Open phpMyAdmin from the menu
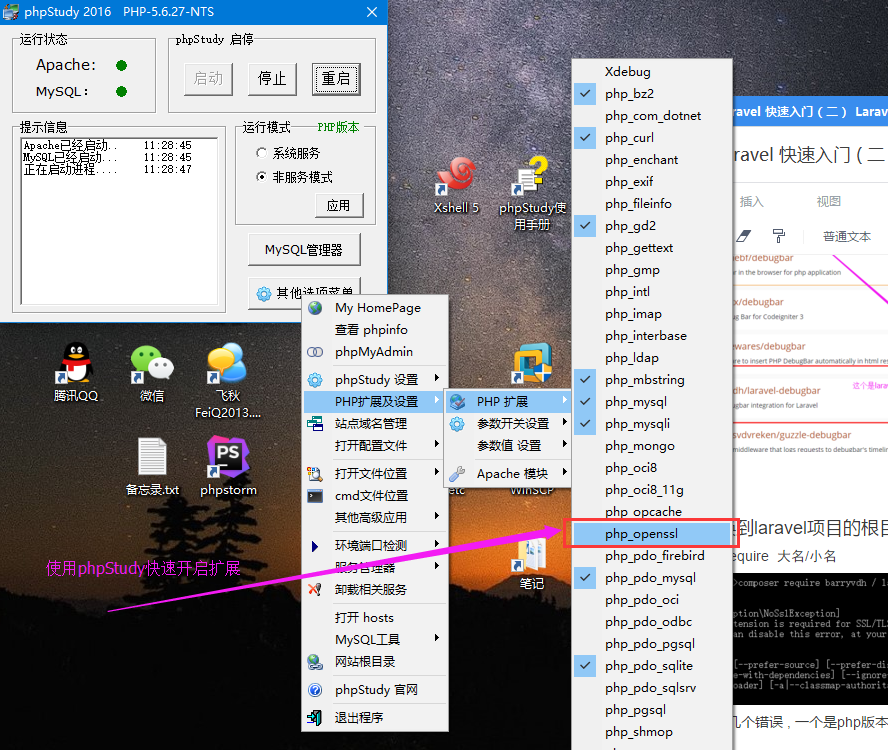This screenshot has height=750, width=888. (x=373, y=352)
